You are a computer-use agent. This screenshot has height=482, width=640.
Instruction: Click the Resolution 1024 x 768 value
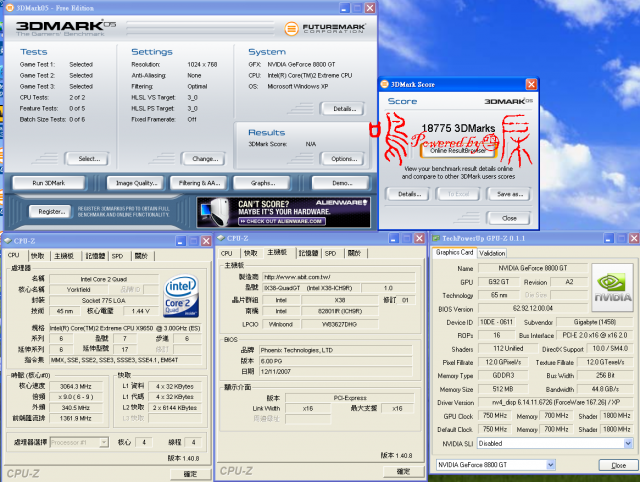click(x=202, y=64)
